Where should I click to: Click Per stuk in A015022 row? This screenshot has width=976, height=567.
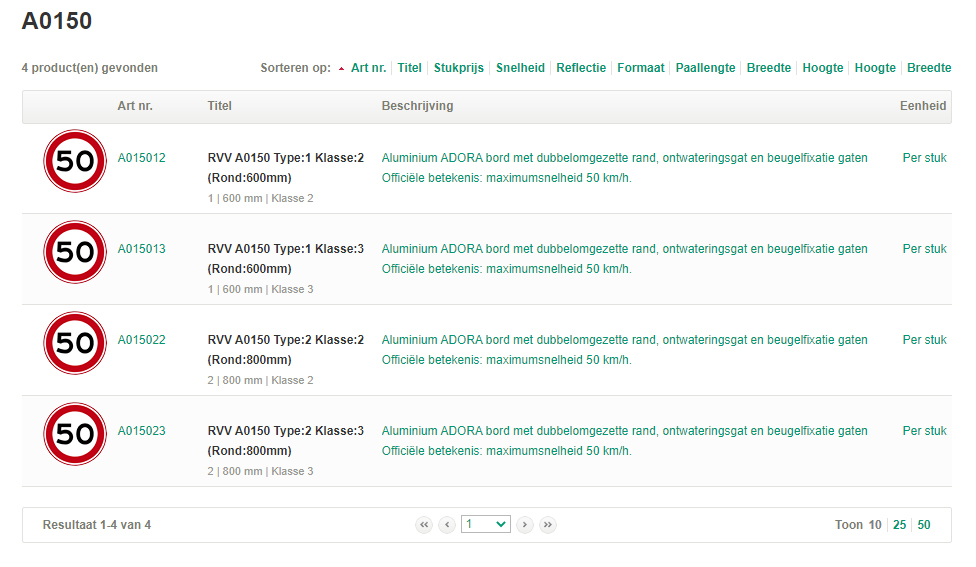point(924,340)
